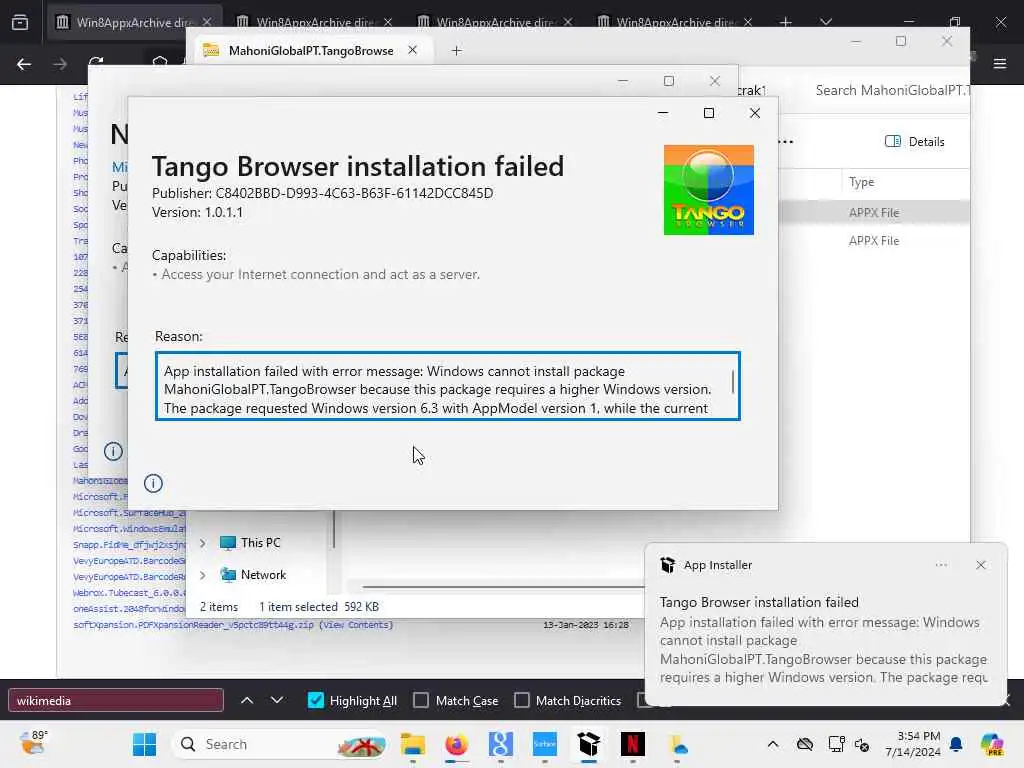
Task: Click the Firefox forward arrow
Action: tap(60, 64)
